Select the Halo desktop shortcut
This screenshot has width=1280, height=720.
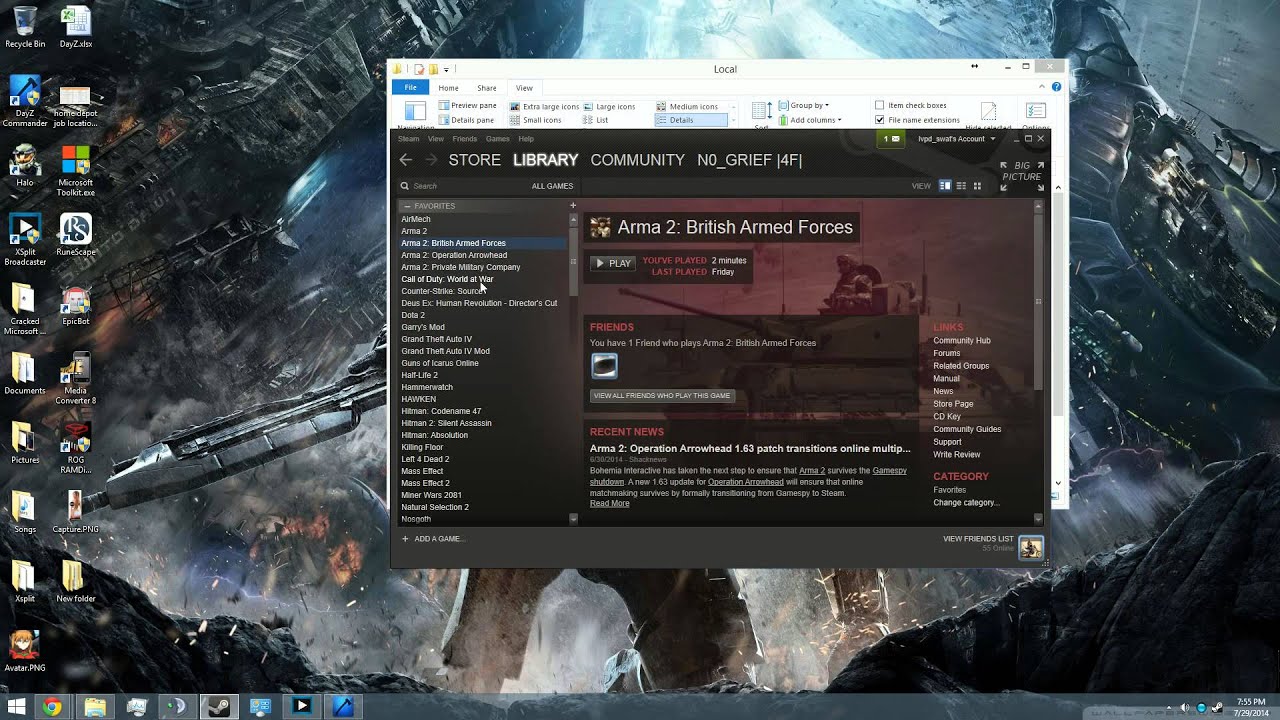[25, 166]
